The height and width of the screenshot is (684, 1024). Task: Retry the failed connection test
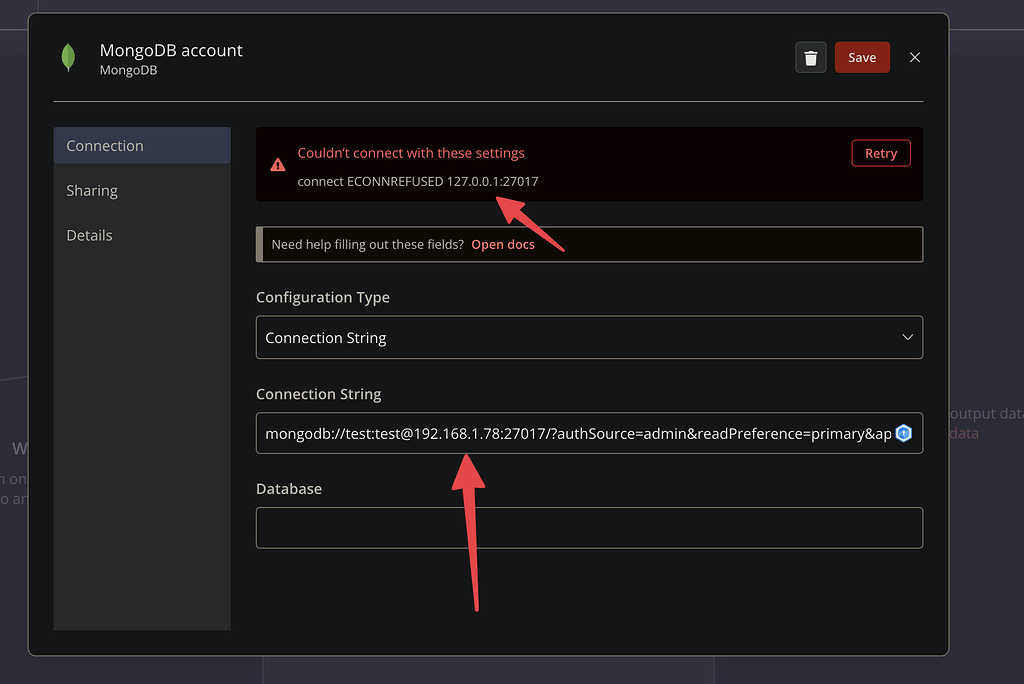pyautogui.click(x=880, y=153)
